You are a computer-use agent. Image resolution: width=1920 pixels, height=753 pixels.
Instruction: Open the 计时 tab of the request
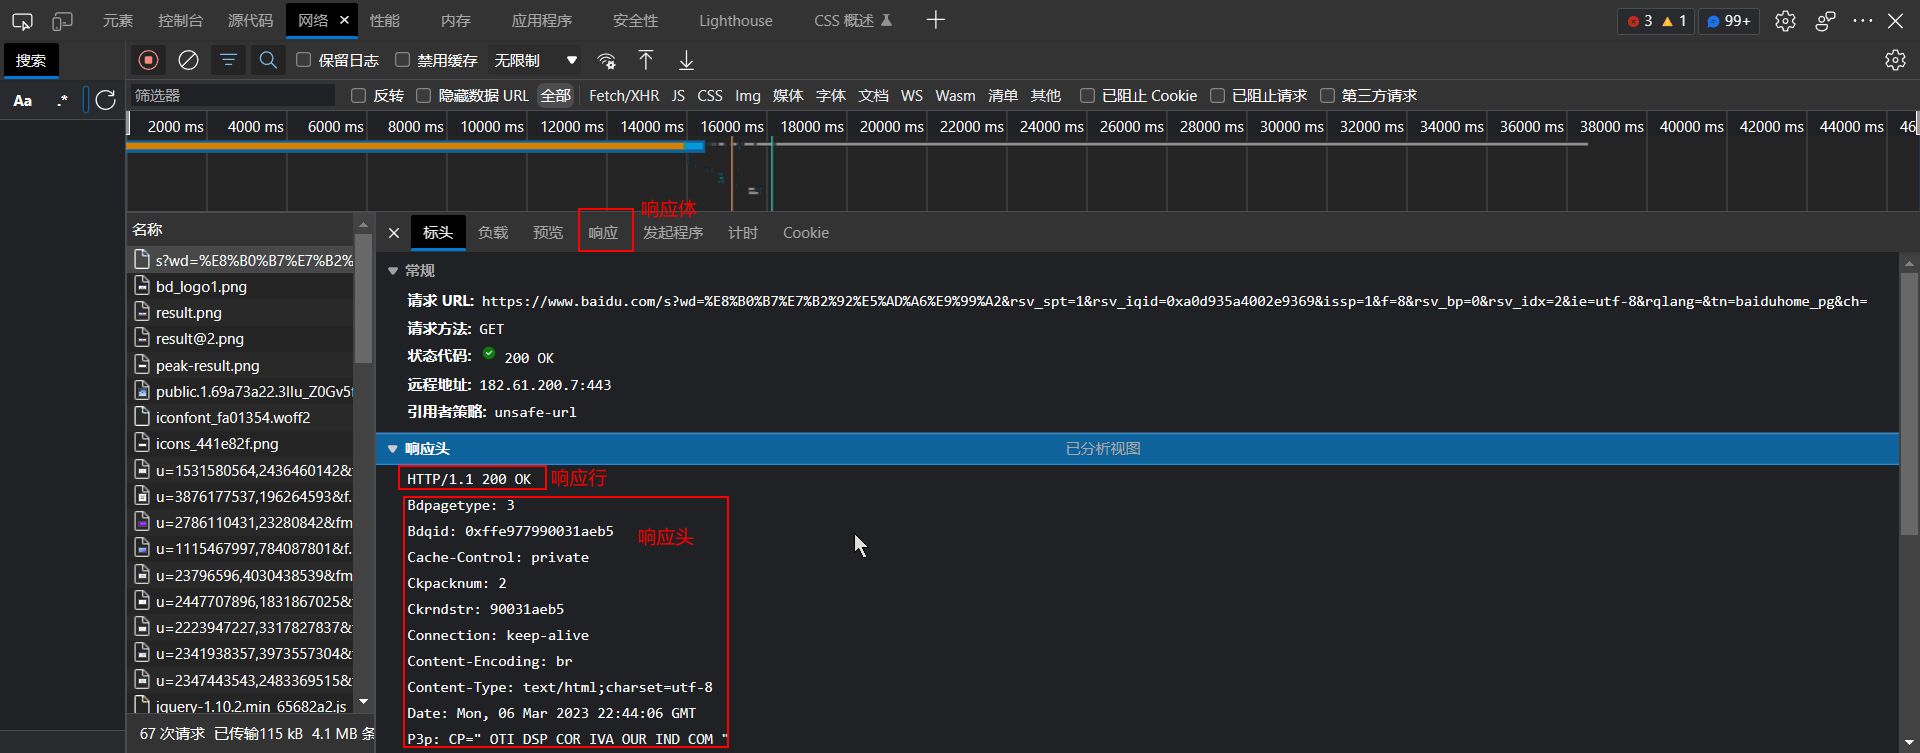pos(743,233)
